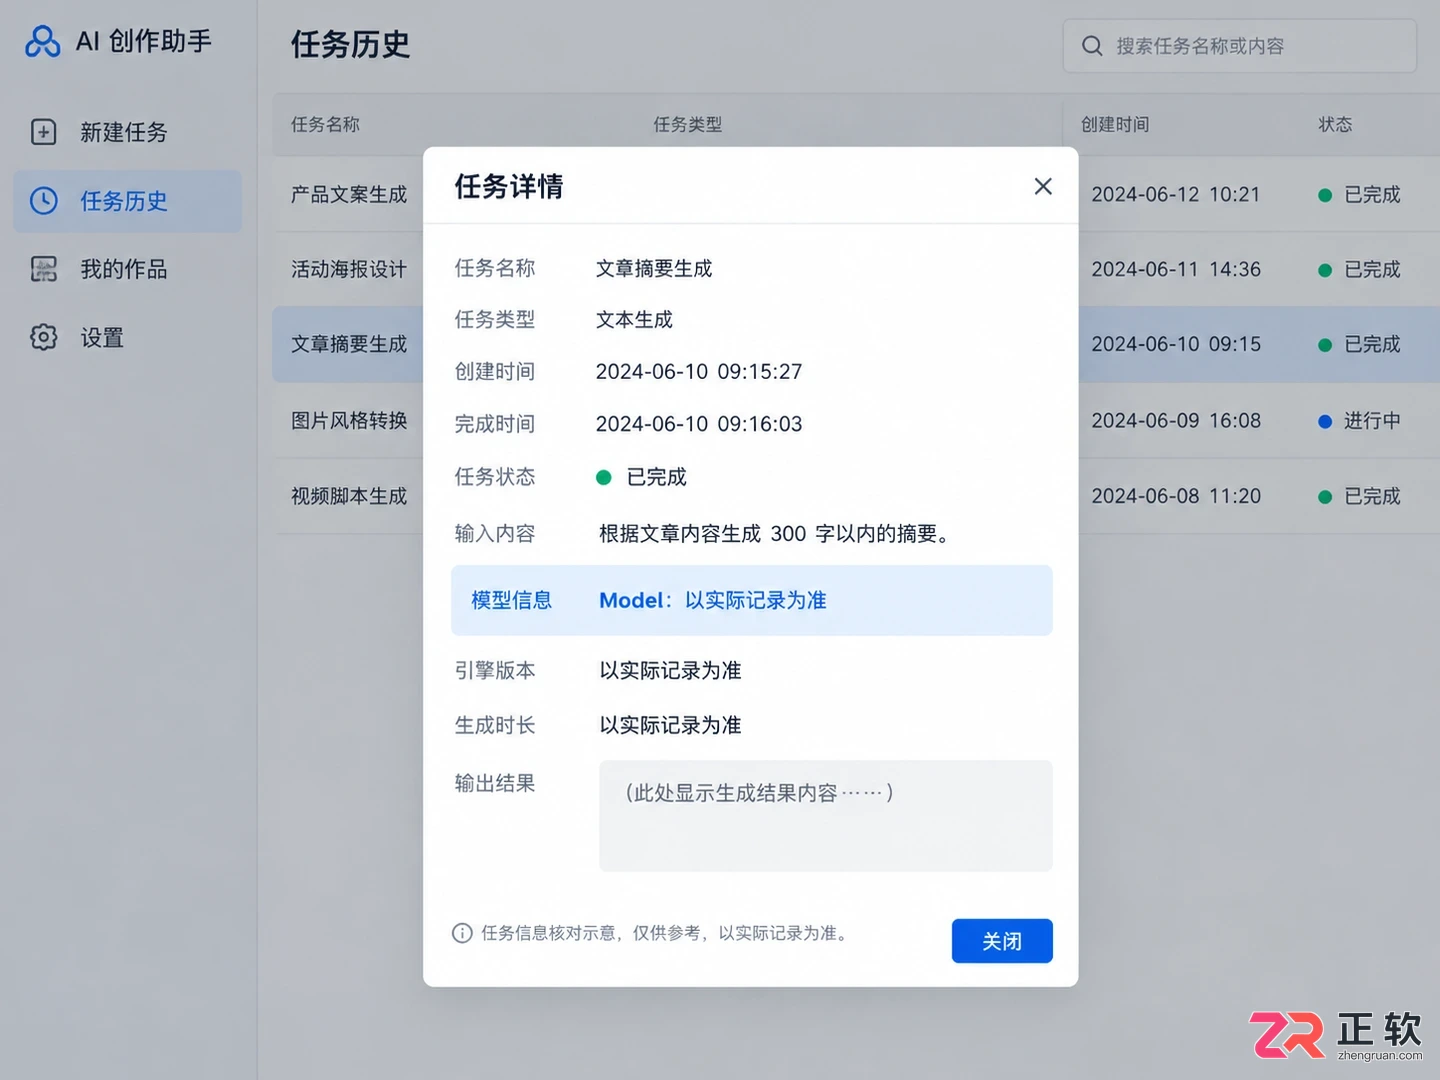Click the 任务名称 column header
The image size is (1440, 1080).
(x=325, y=124)
